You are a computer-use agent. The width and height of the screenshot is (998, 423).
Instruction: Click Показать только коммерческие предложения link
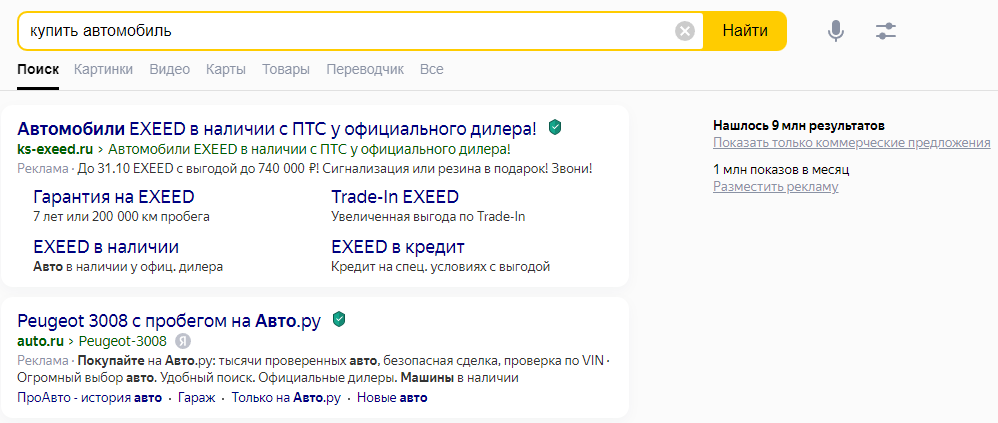pyautogui.click(x=852, y=143)
